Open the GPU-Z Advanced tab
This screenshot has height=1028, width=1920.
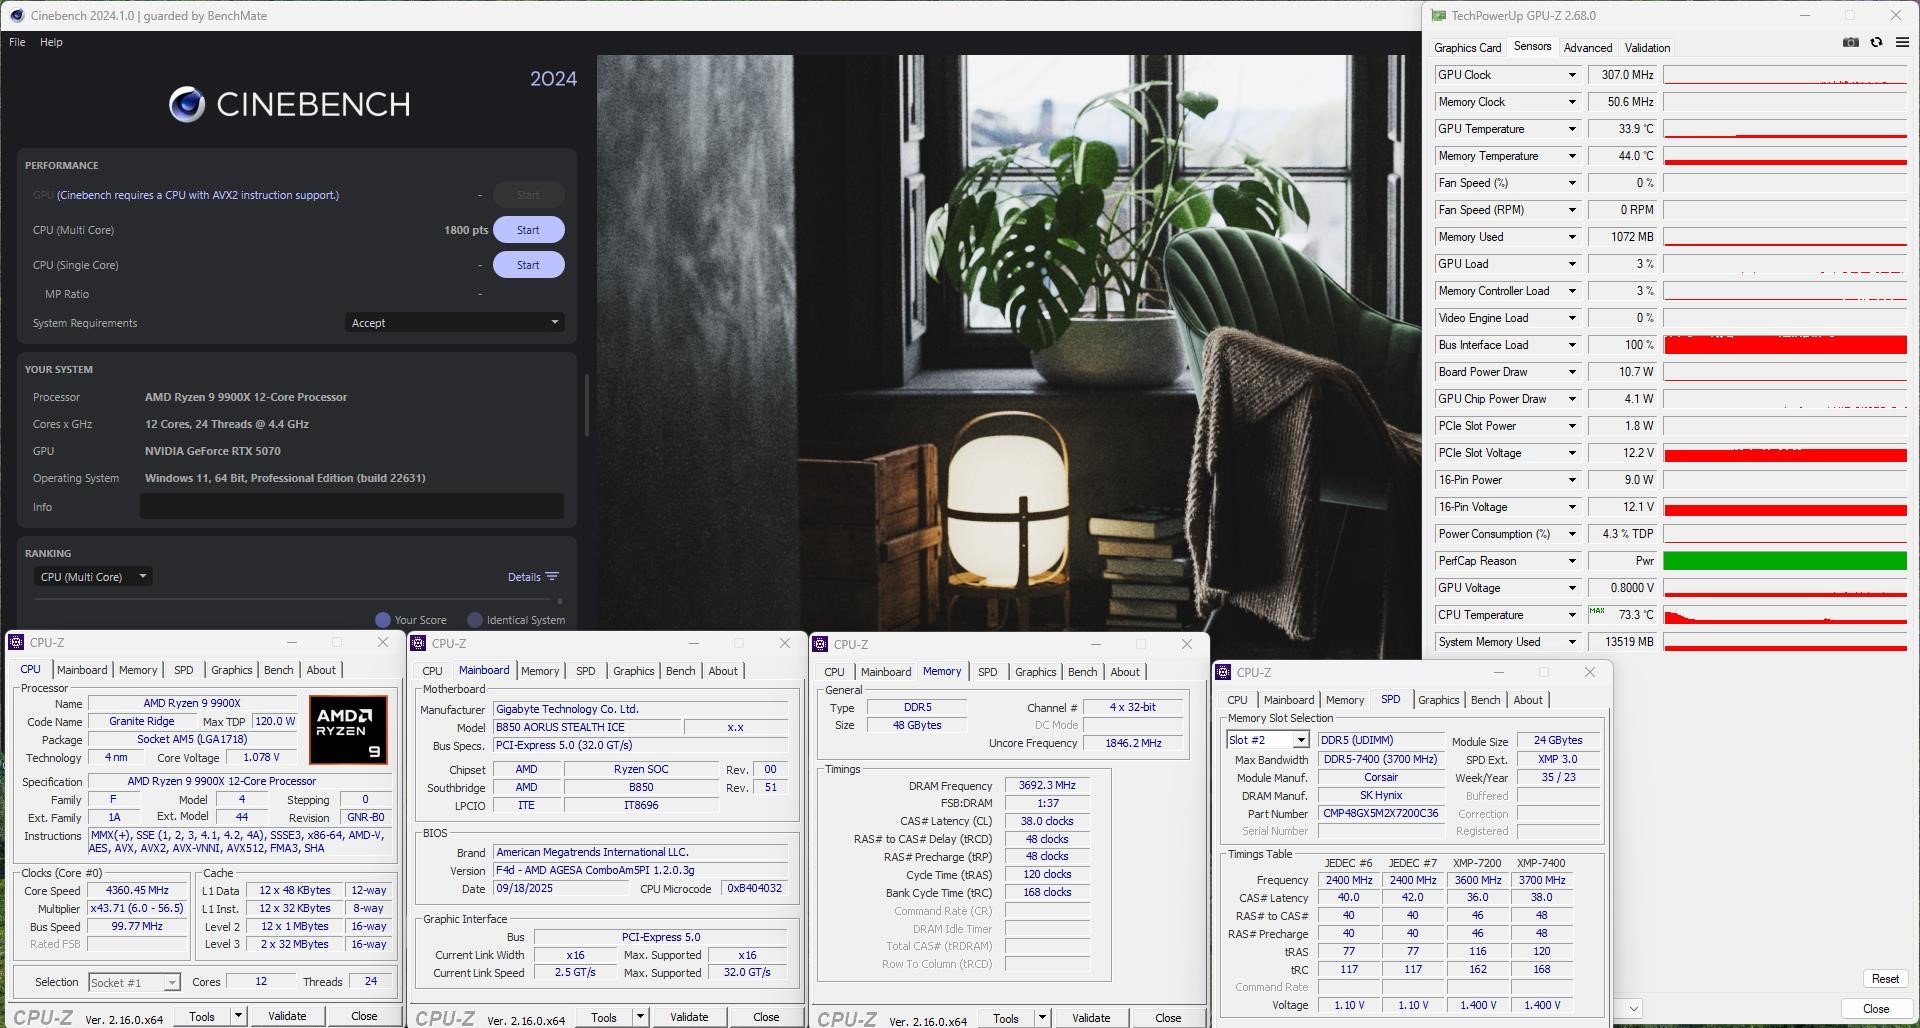[x=1587, y=48]
